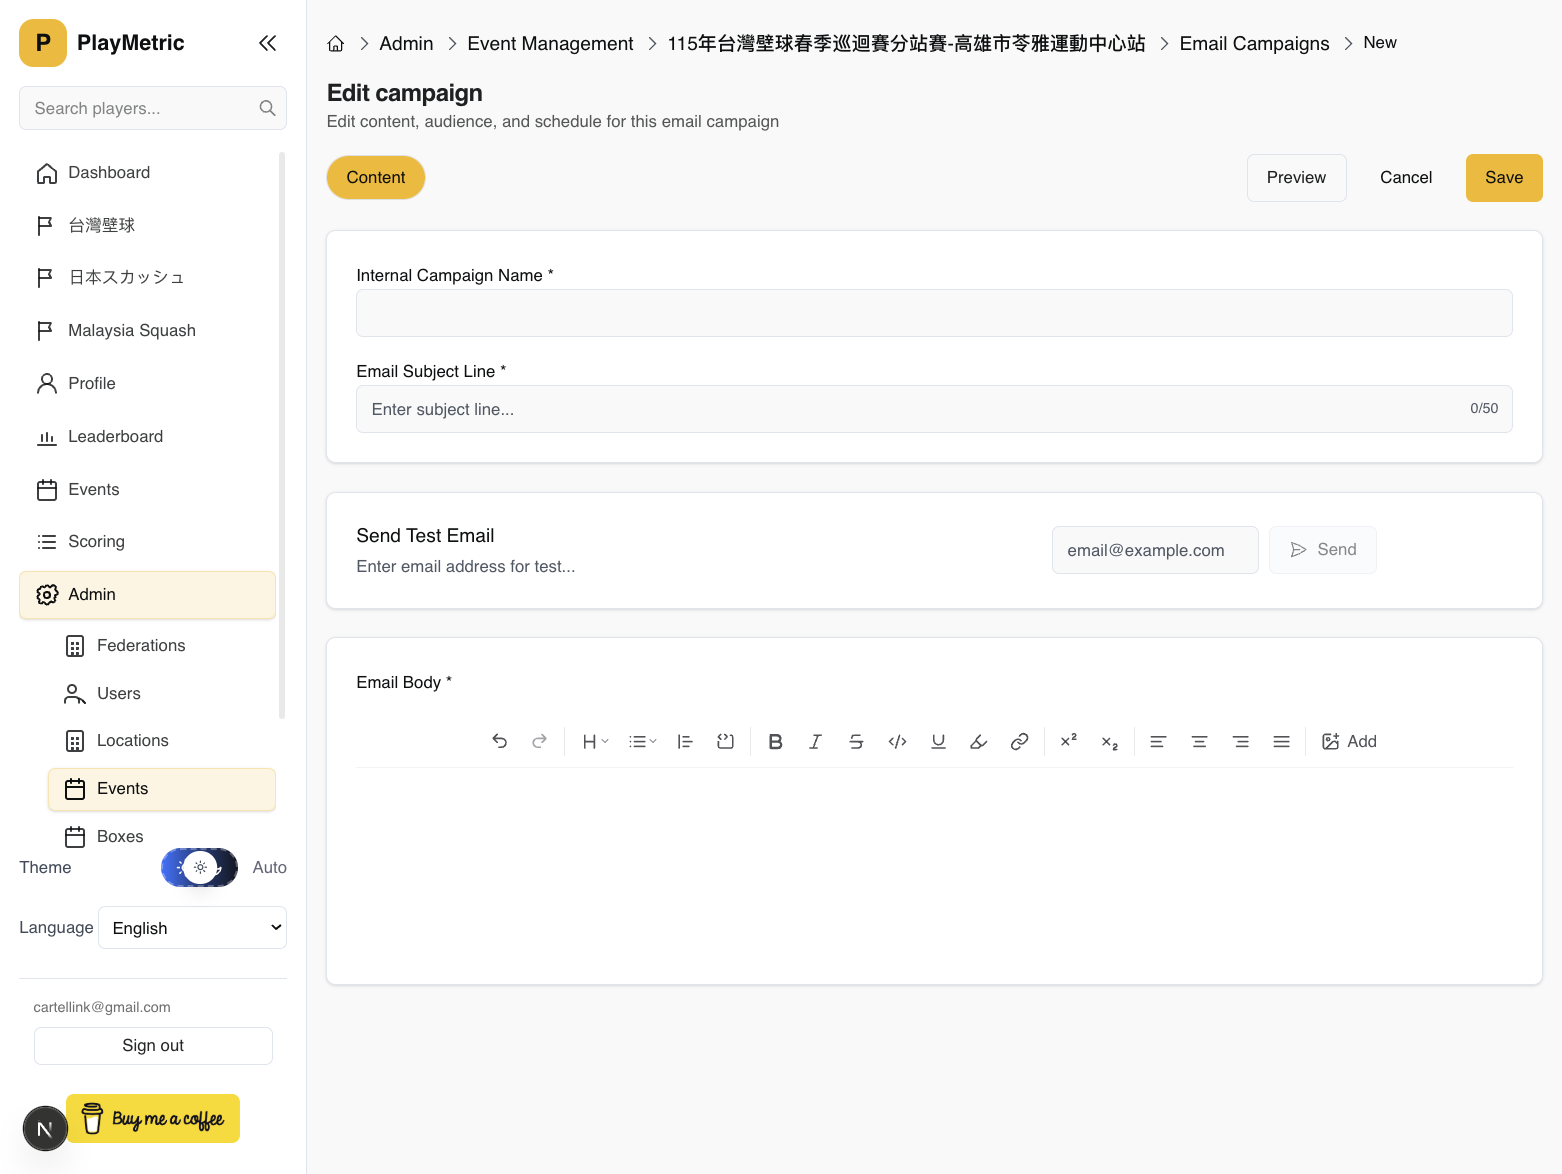Focus the test email address field
Screen dimensions: 1562x1174
tap(1155, 550)
